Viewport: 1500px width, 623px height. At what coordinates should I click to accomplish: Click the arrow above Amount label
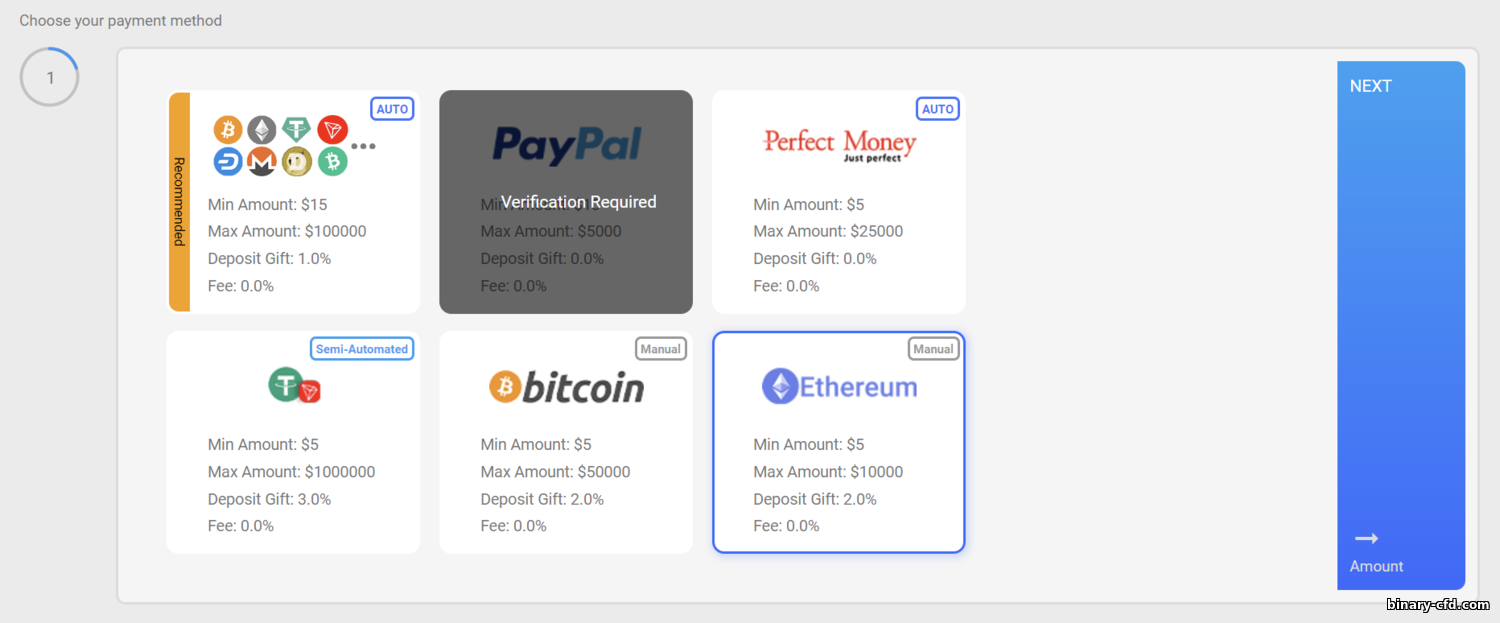(x=1366, y=539)
